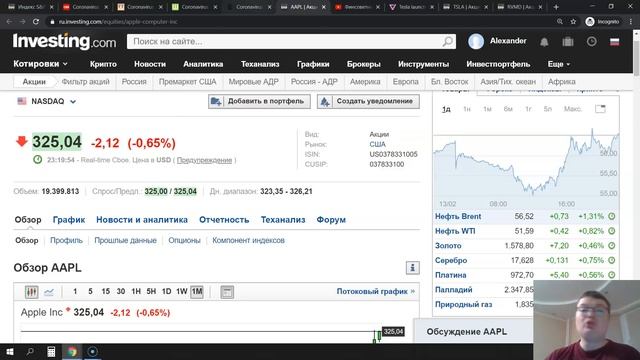Image resolution: width=640 pixels, height=360 pixels.
Task: Expand the NASDAQ exchange dropdown
Action: [x=73, y=102]
